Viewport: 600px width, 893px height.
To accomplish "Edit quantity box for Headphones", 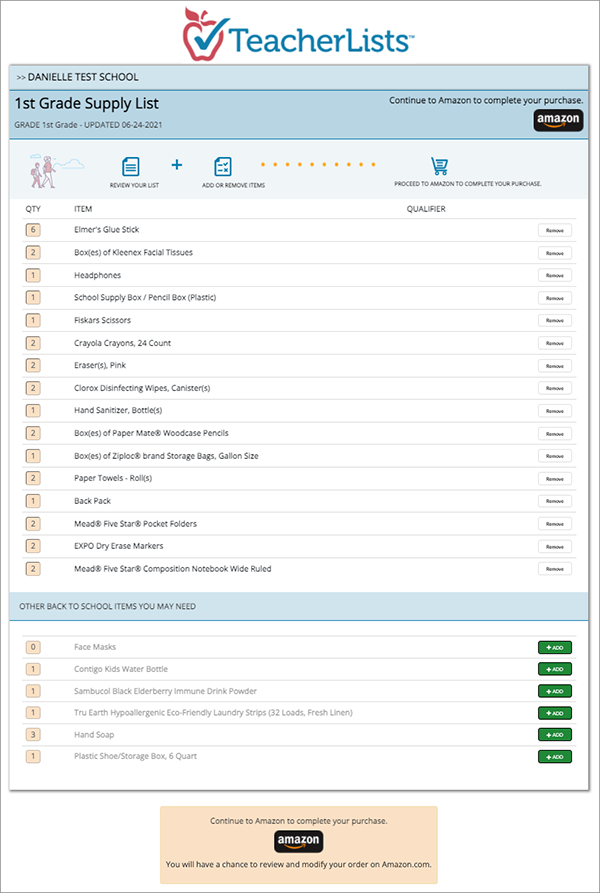I will [x=33, y=275].
